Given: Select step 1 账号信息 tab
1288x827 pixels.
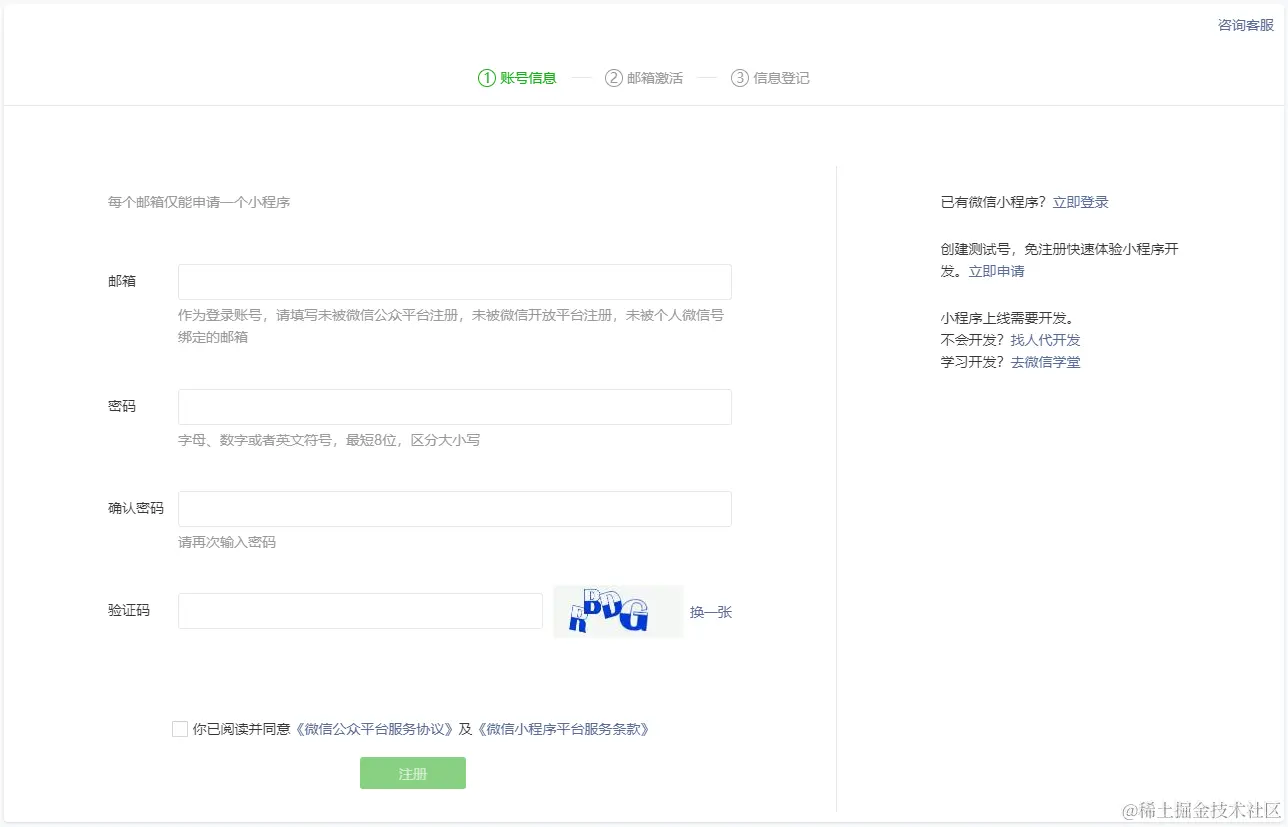Looking at the screenshot, I should 517,78.
